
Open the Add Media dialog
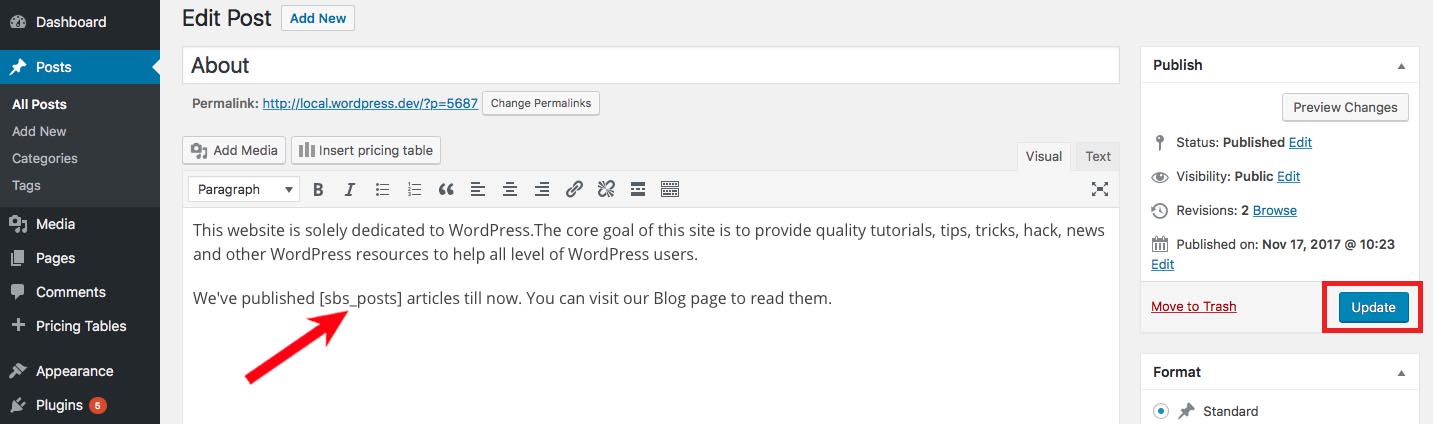234,150
